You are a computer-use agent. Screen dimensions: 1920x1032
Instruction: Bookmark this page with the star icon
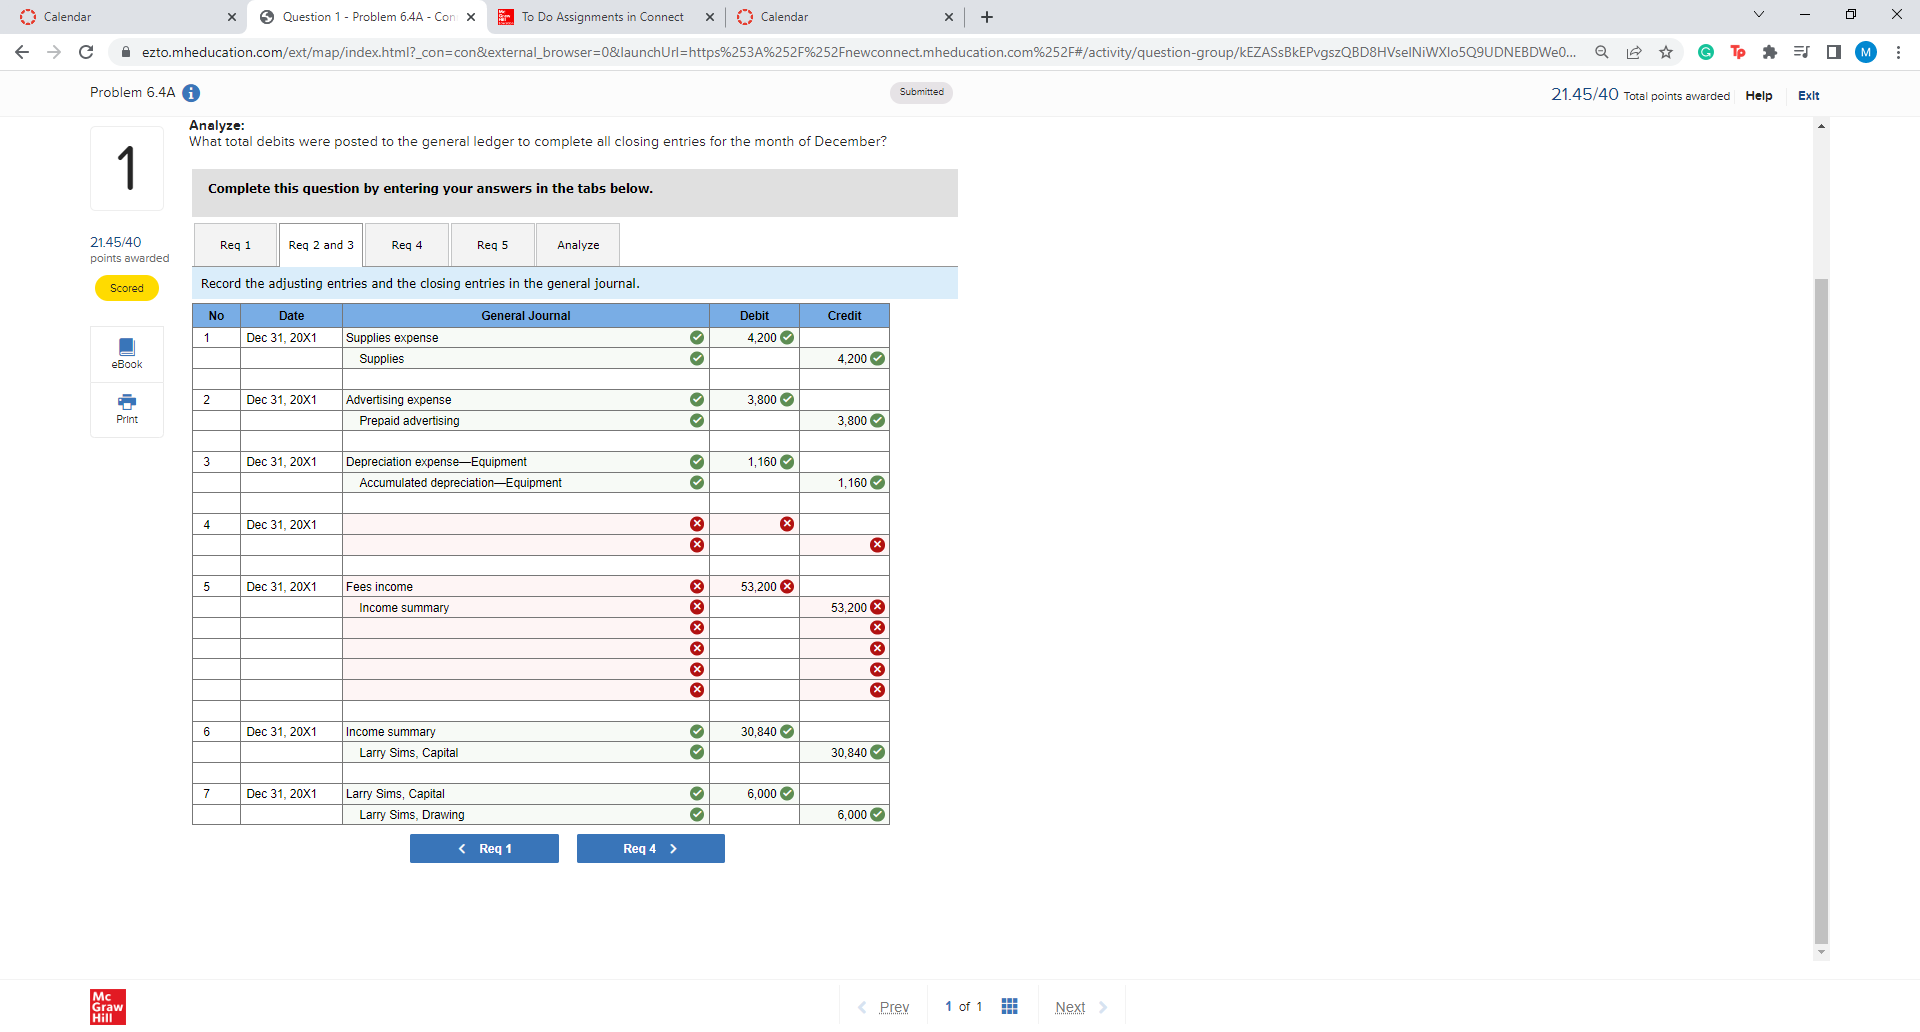coord(1666,52)
